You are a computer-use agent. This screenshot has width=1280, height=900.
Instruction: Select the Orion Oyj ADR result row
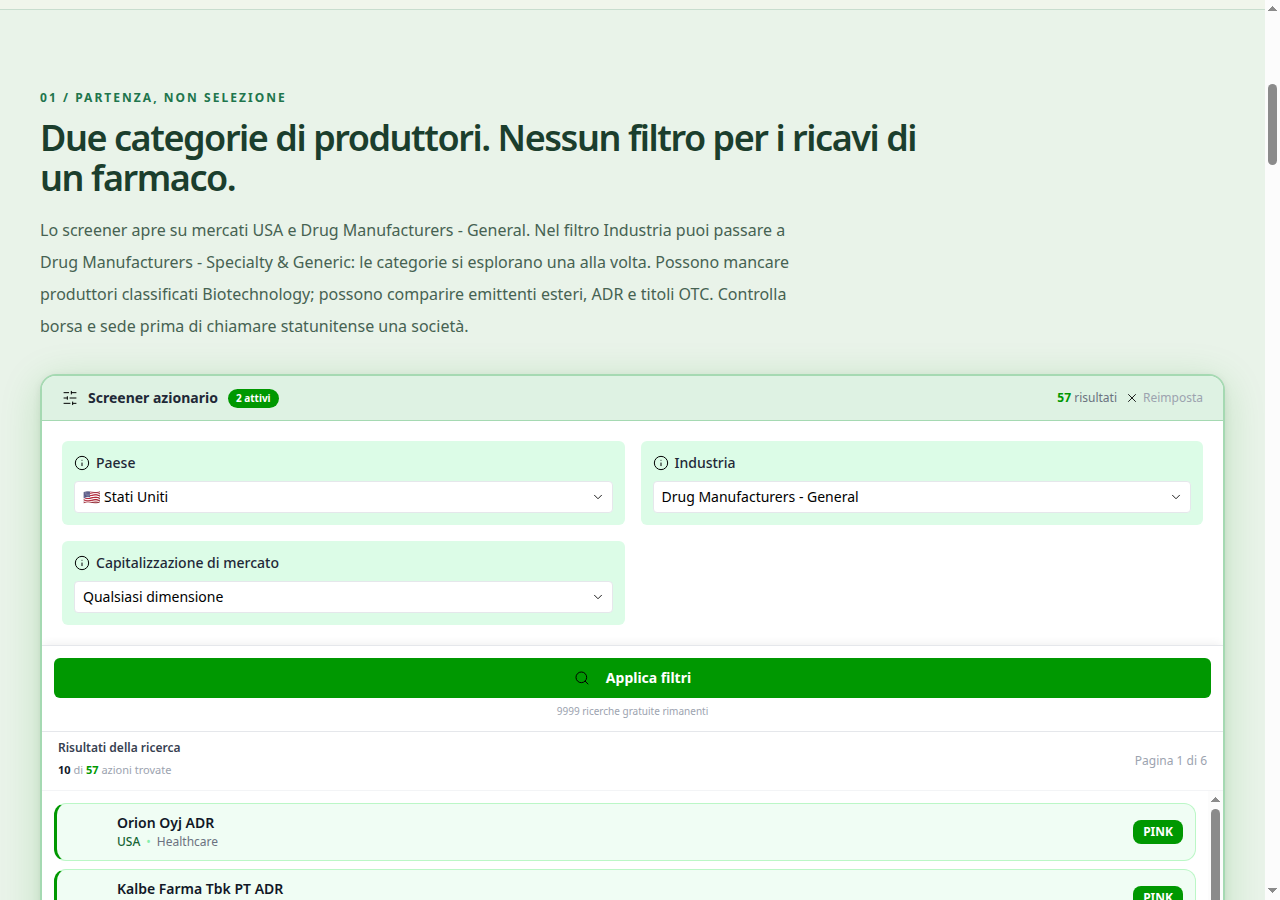[x=625, y=832]
